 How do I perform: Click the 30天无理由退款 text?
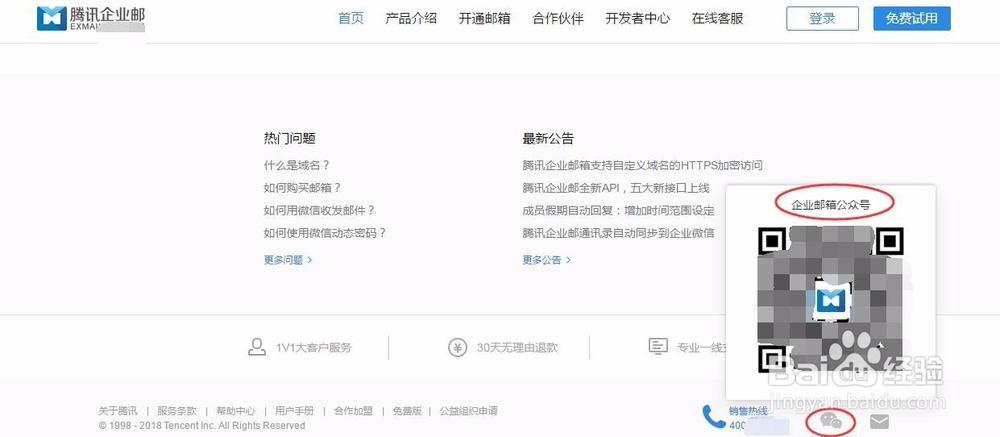point(517,348)
